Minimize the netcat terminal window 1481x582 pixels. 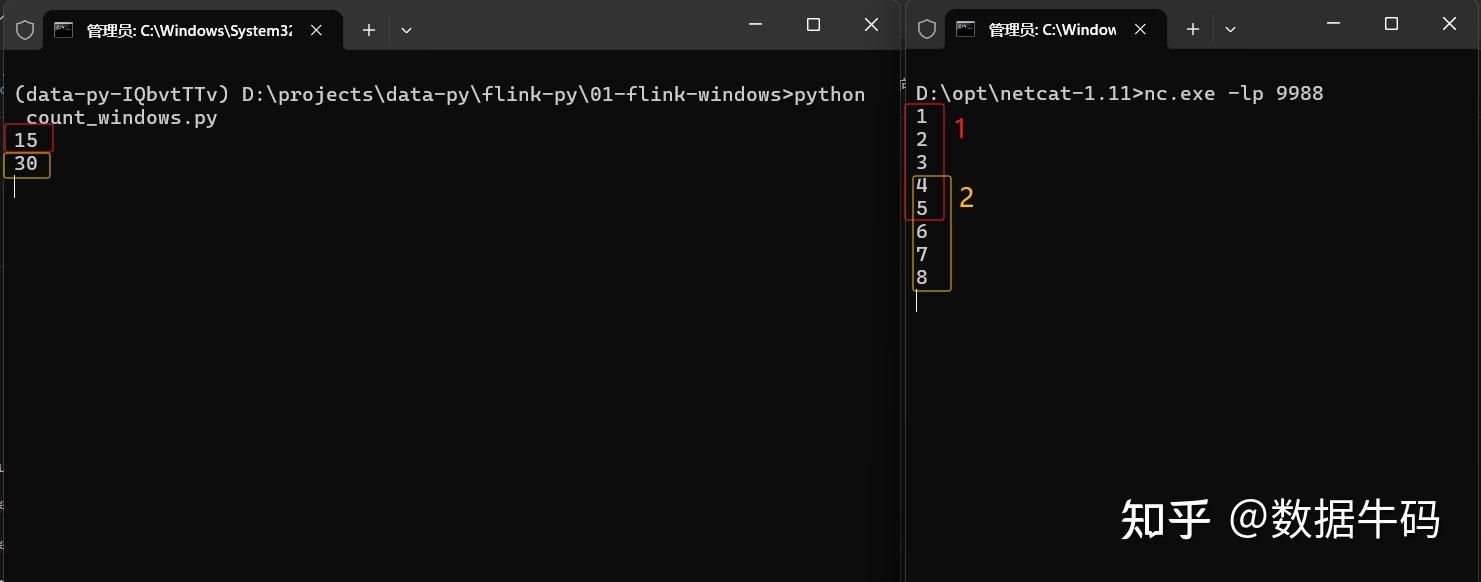coord(1334,24)
